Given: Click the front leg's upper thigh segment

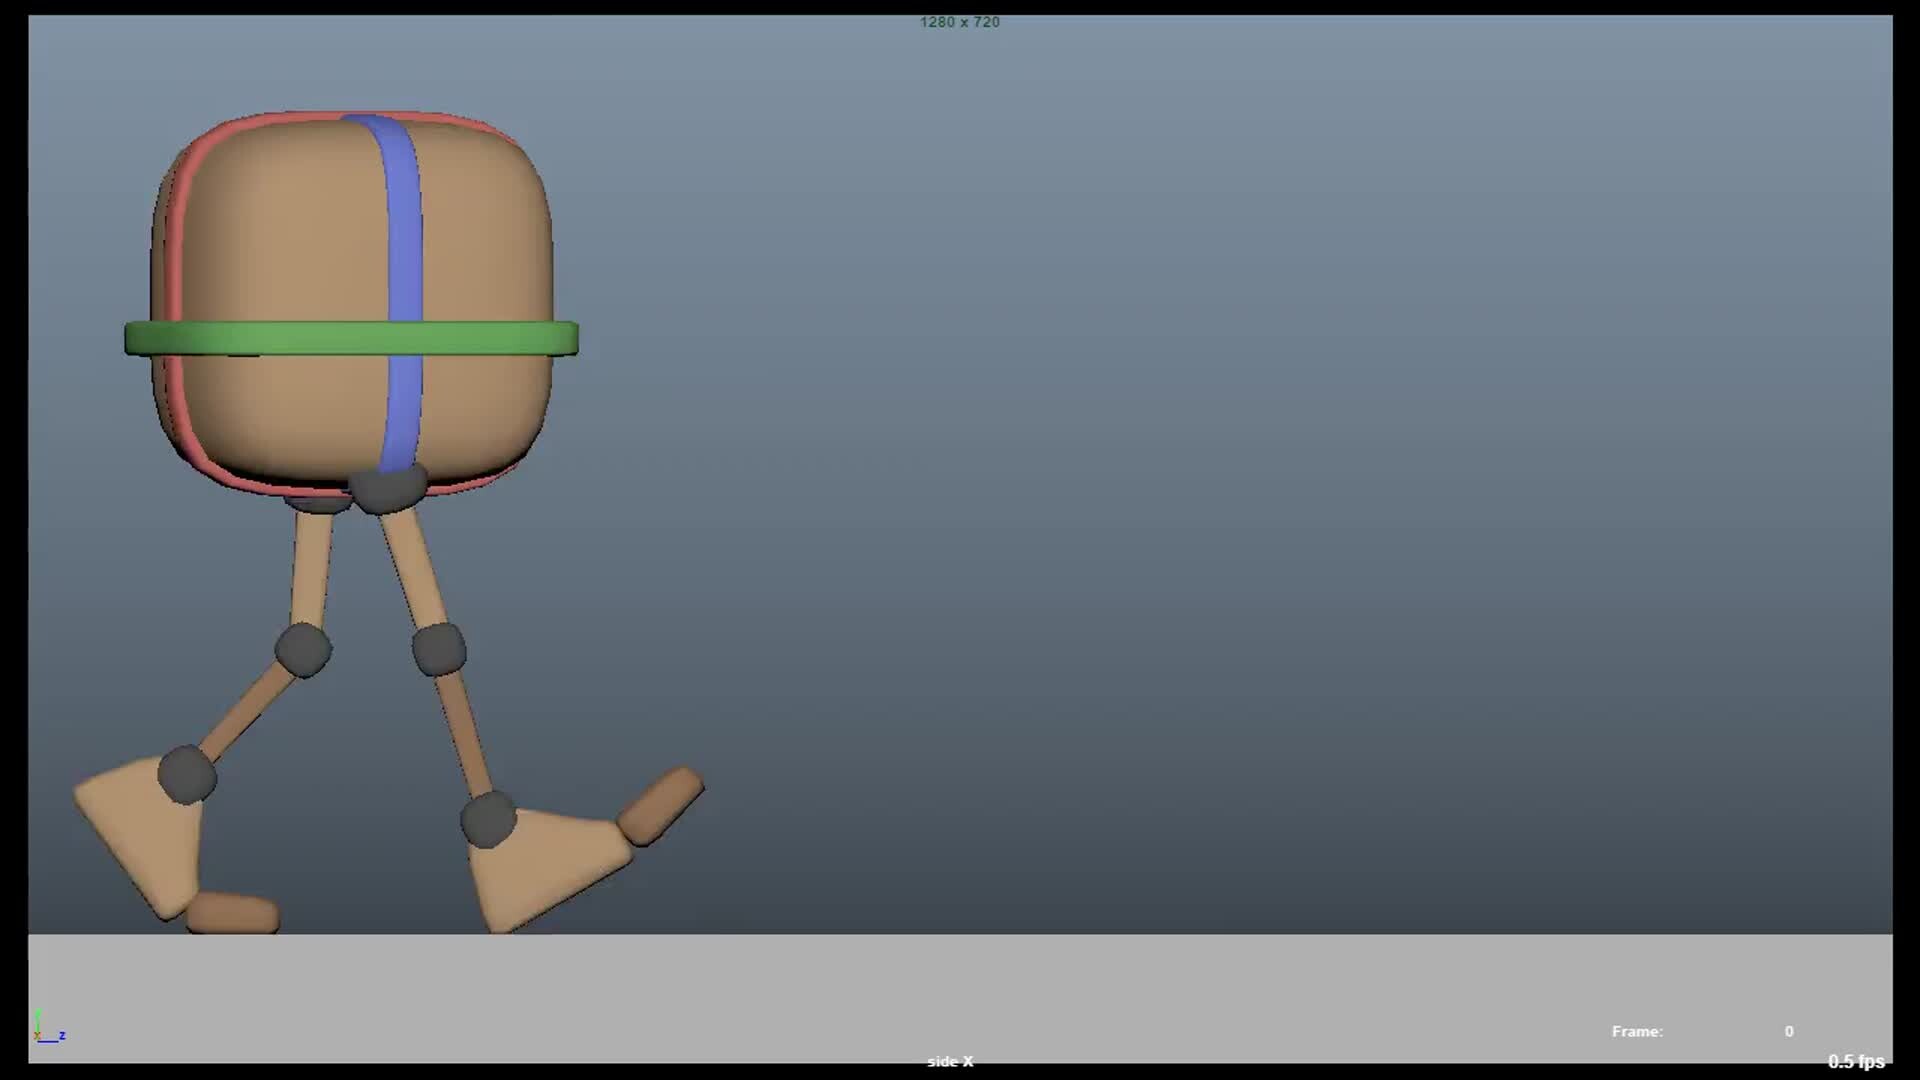Looking at the screenshot, I should point(412,568).
